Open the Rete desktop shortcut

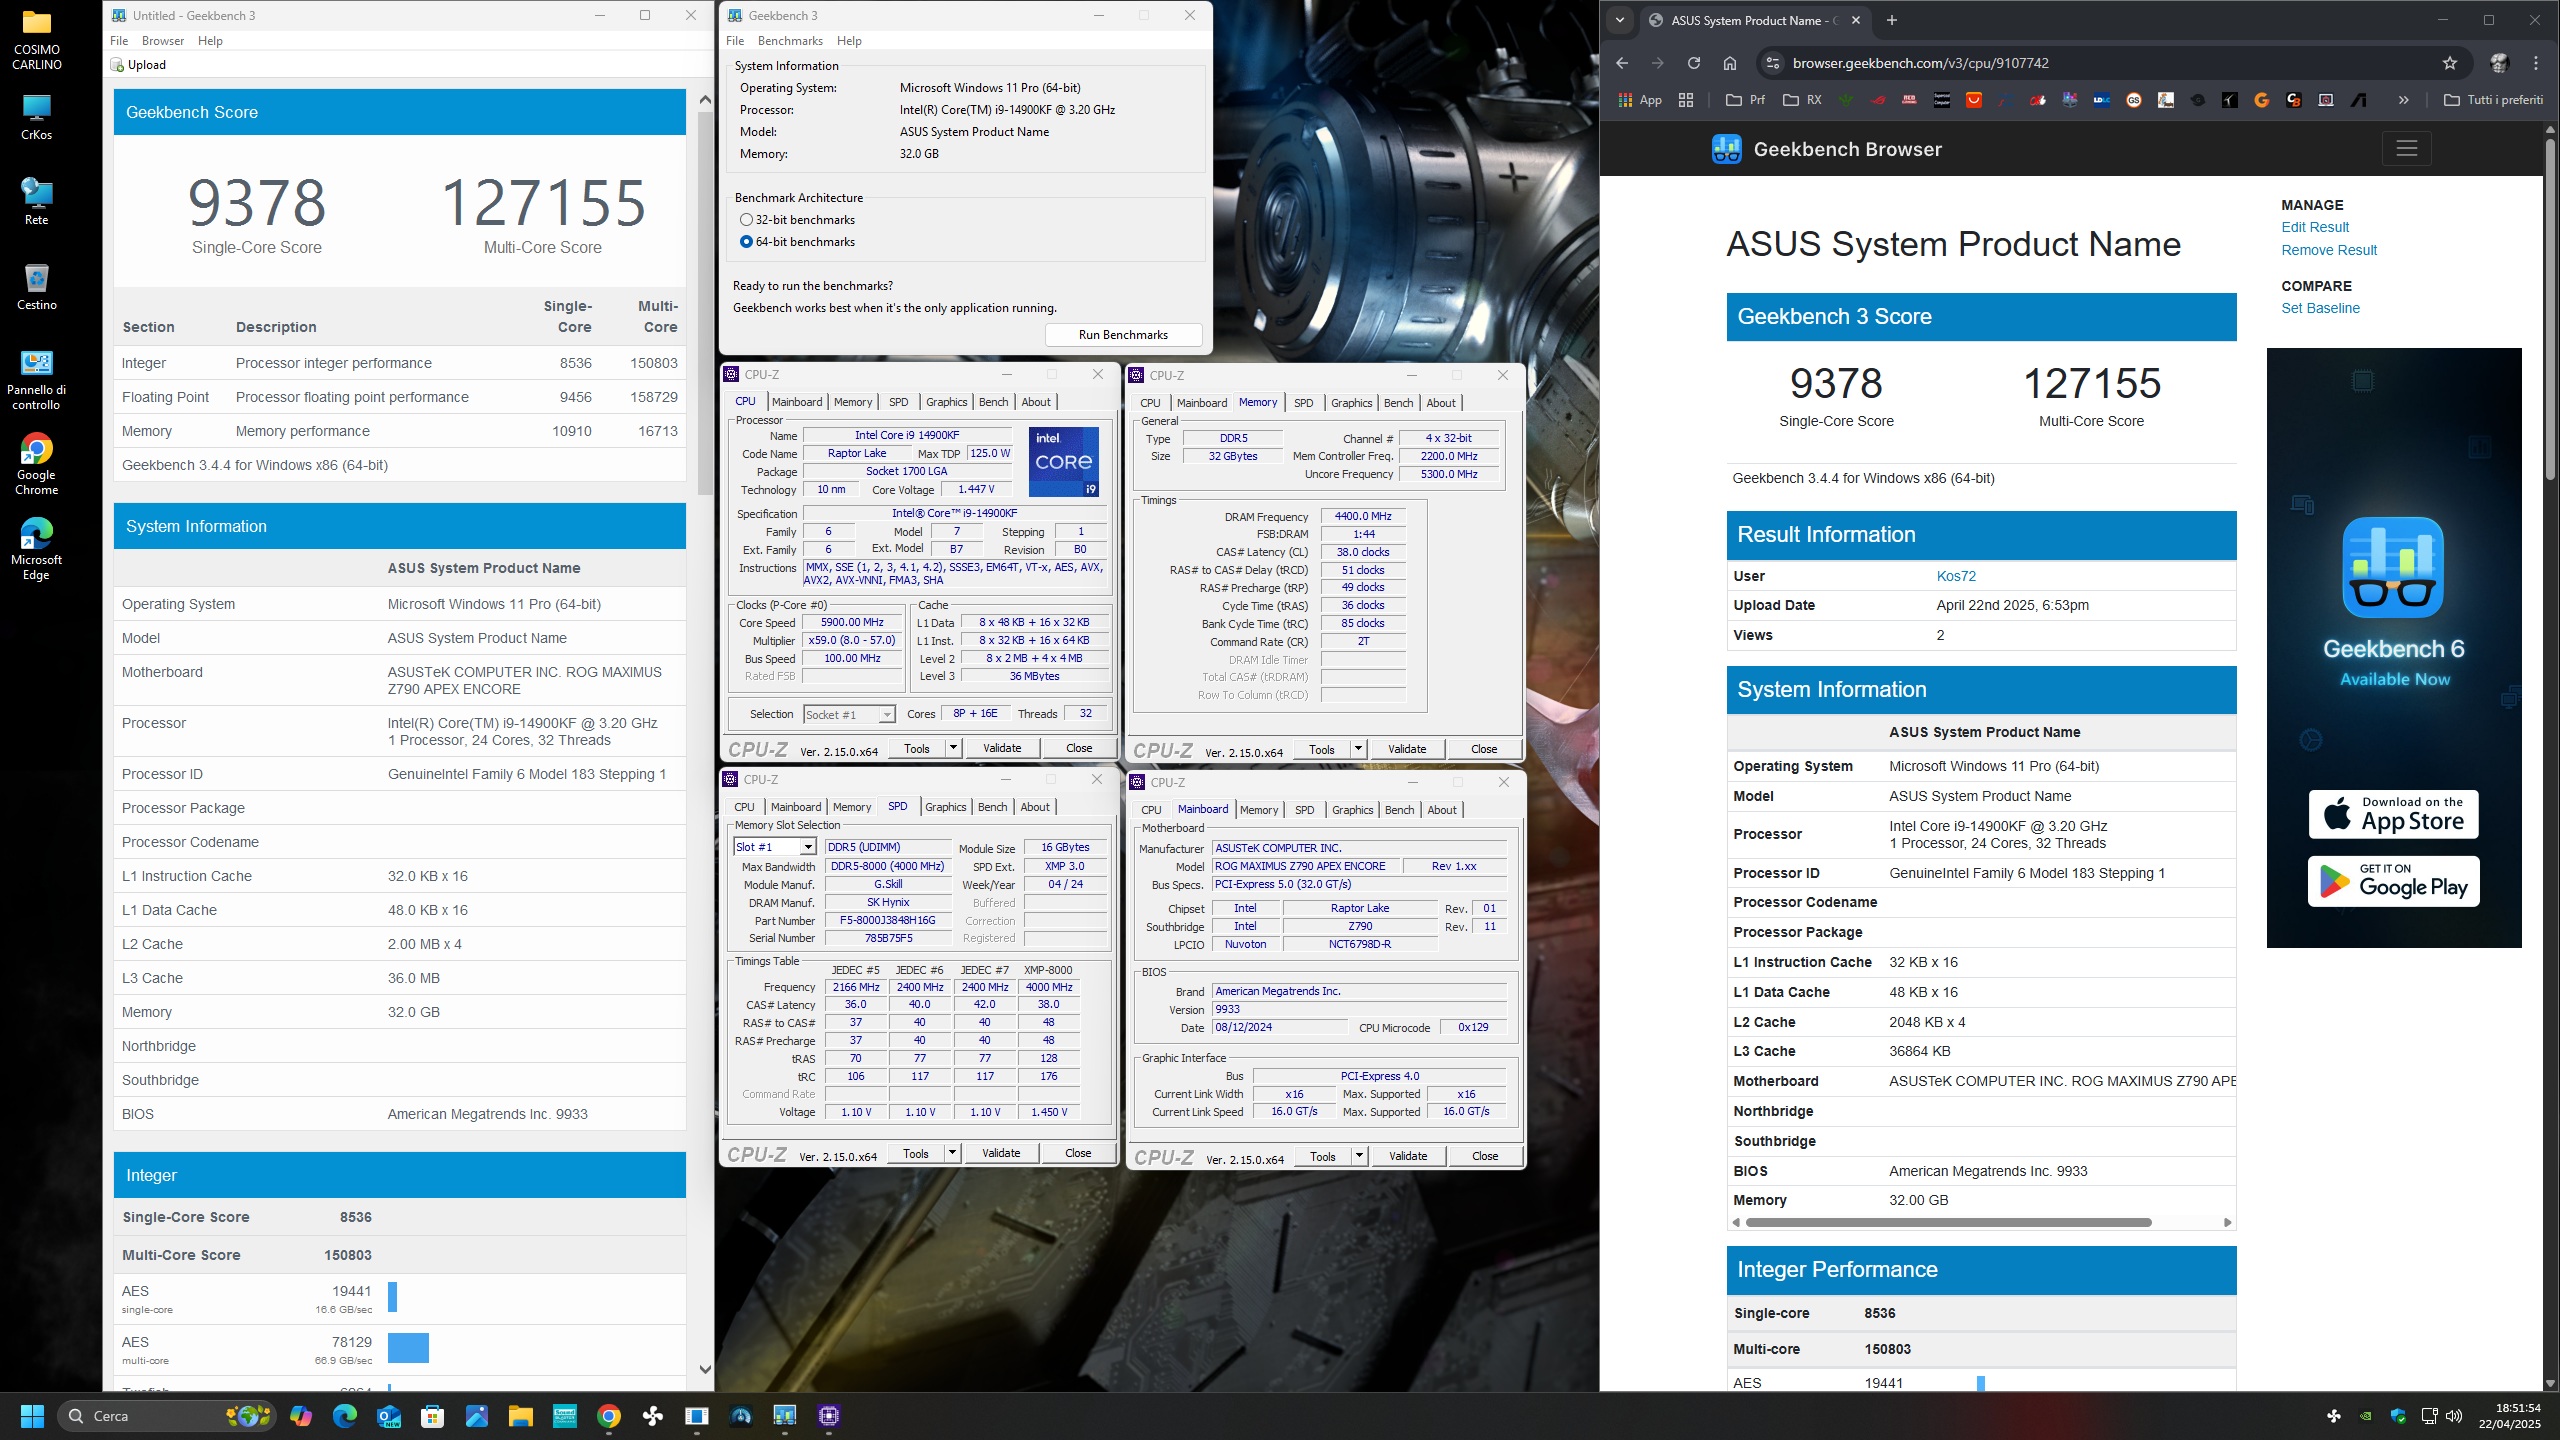(x=36, y=201)
